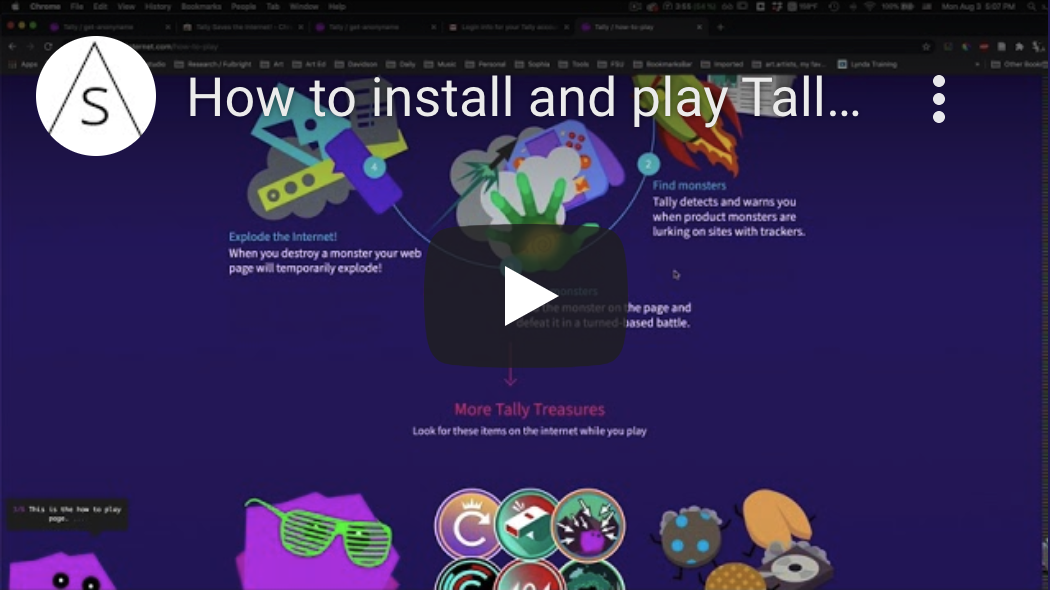Click the whistle badge icon
1050x590 pixels.
coord(528,525)
